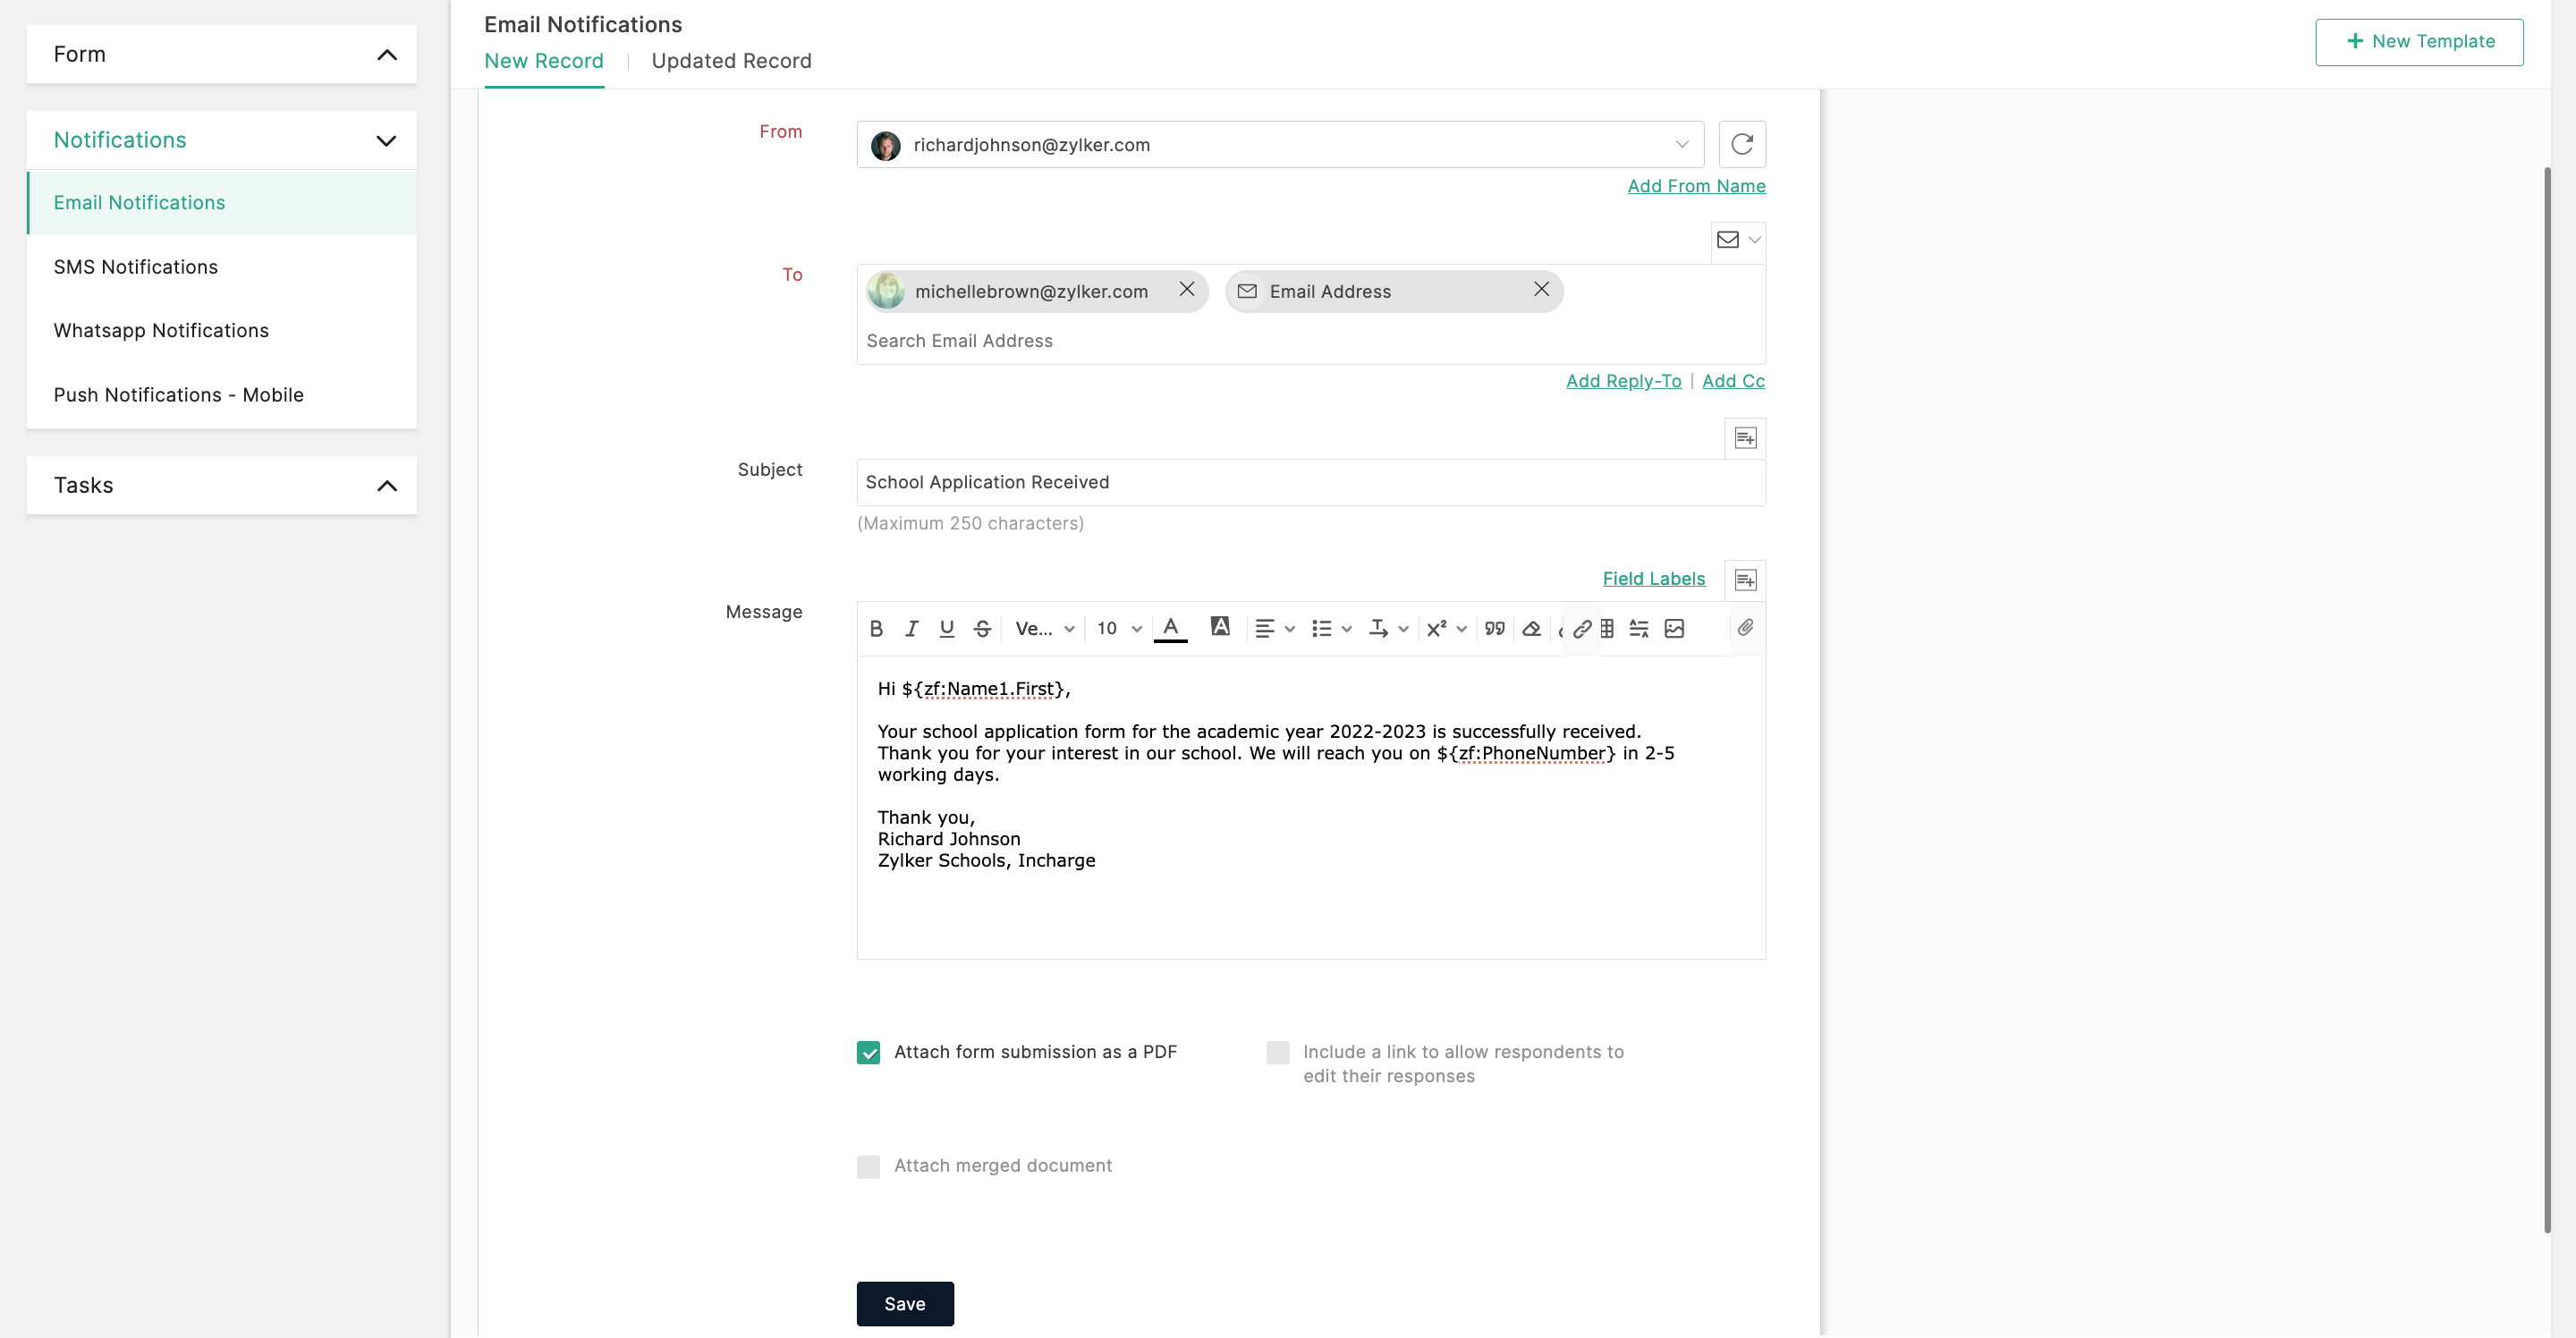Click insert field icon above Subject
2576x1338 pixels.
tap(1745, 438)
